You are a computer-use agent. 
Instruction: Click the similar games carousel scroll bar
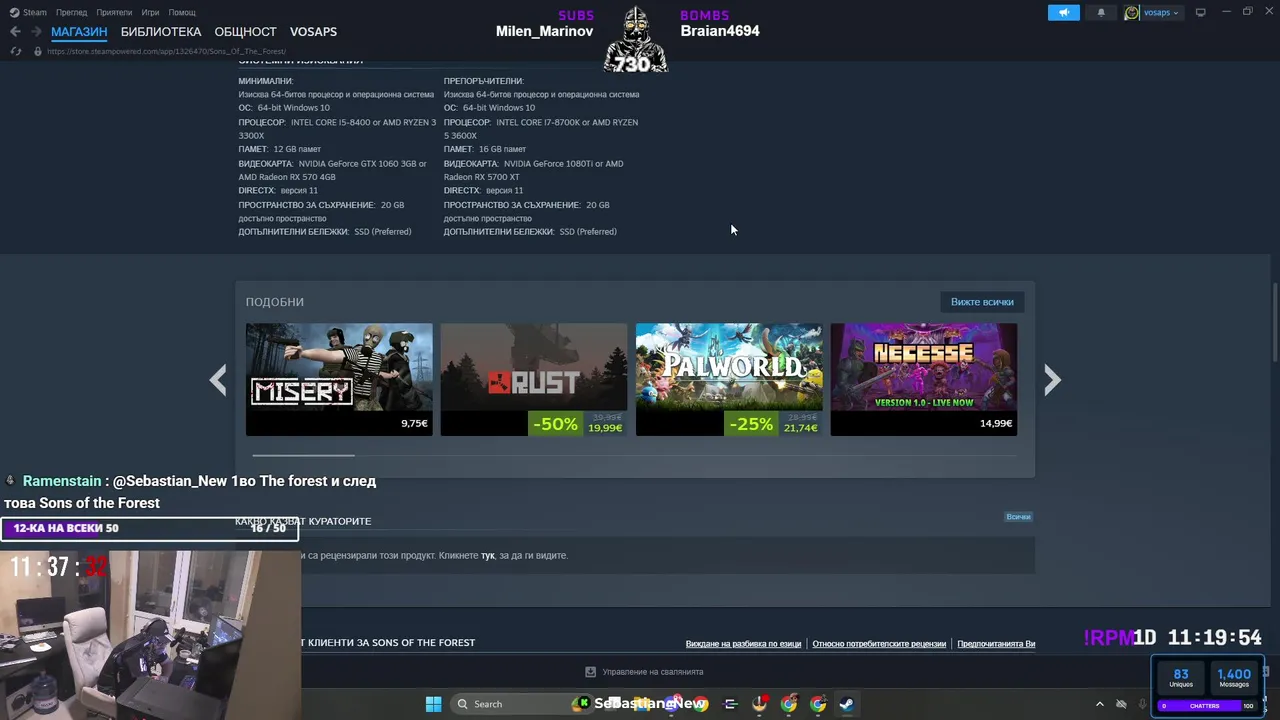pyautogui.click(x=303, y=455)
